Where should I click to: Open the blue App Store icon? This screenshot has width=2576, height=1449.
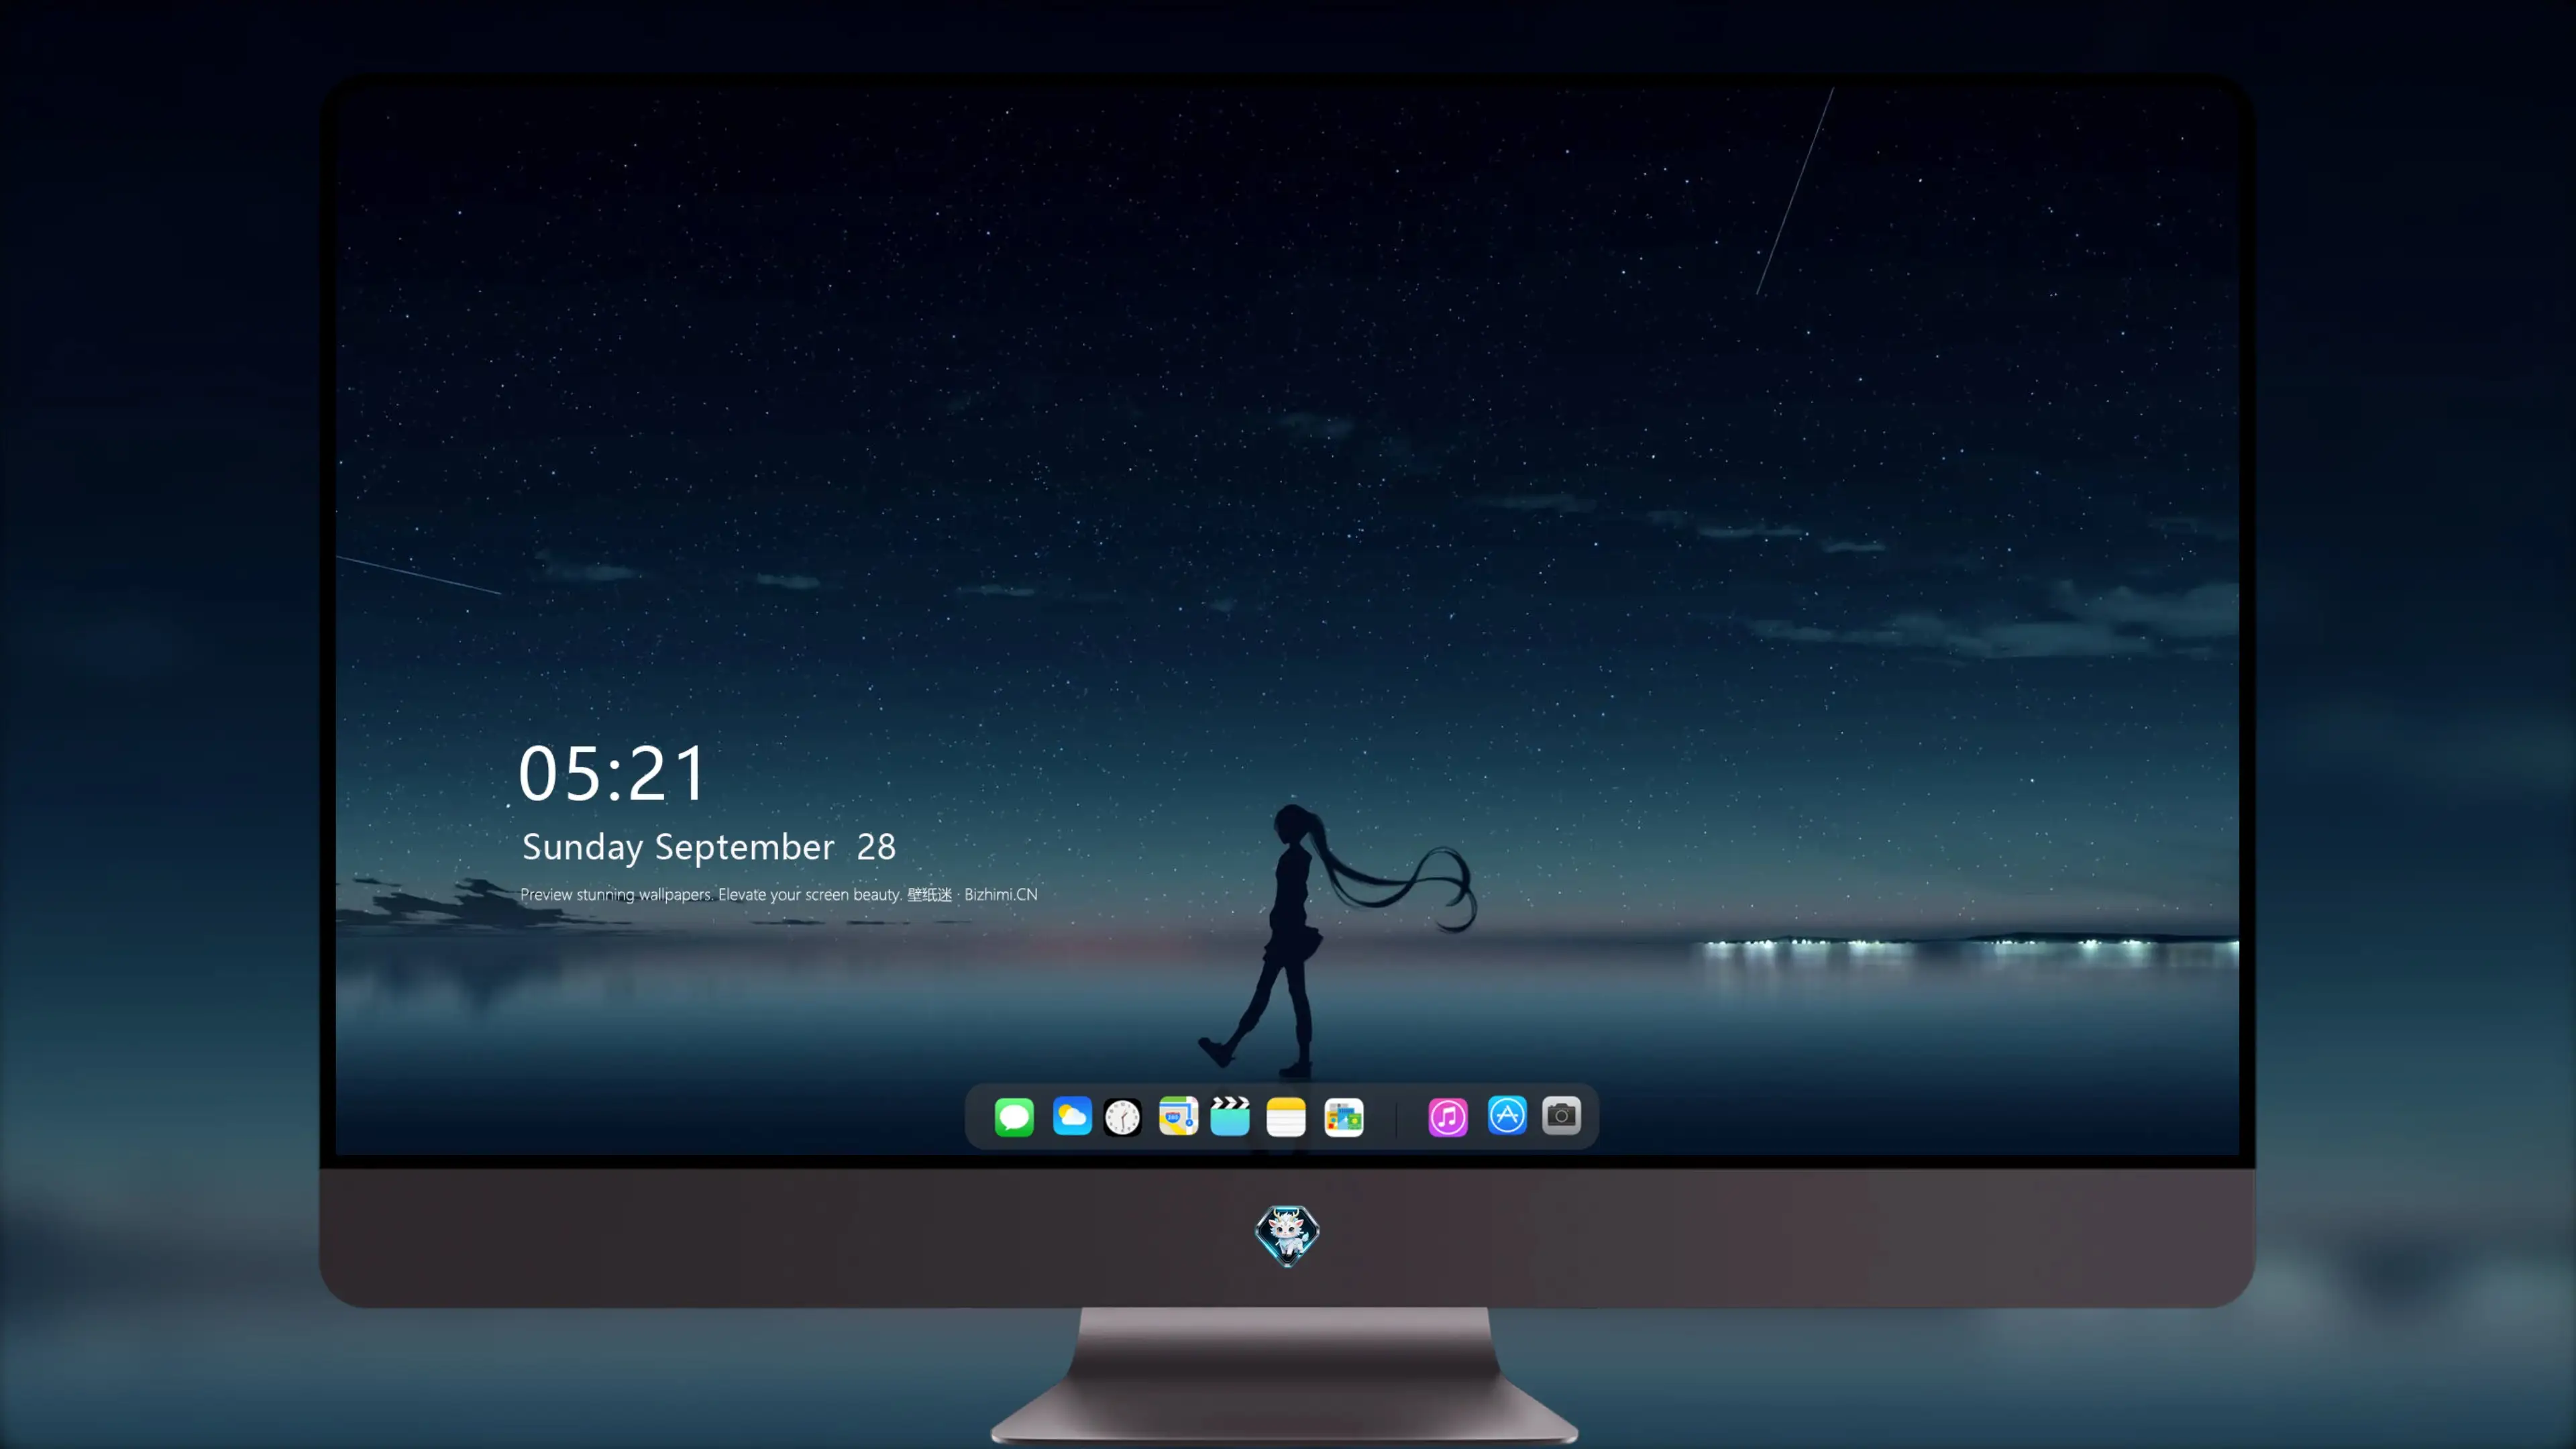[1507, 1115]
